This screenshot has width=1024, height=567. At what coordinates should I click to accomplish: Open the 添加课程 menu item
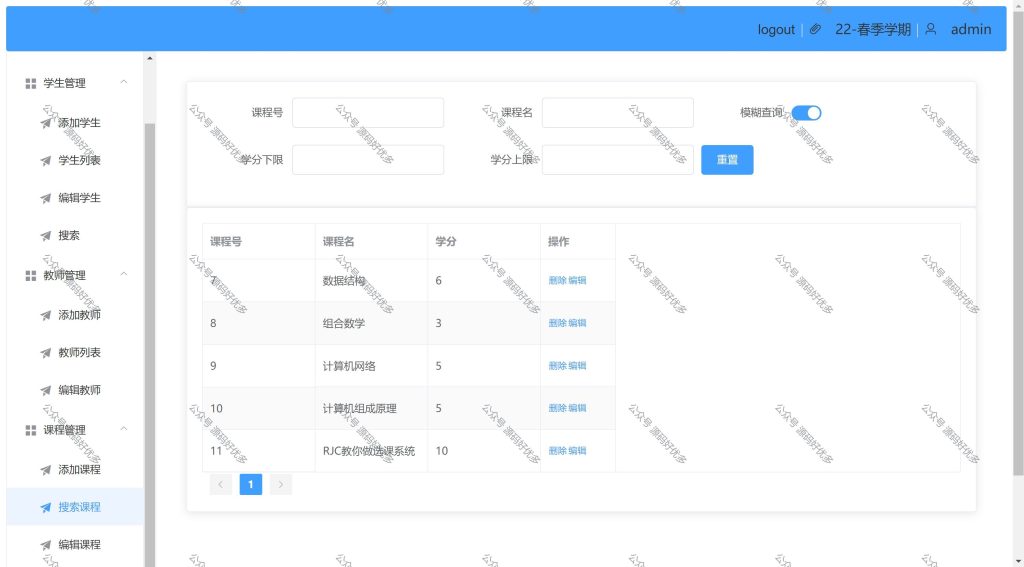[75, 470]
